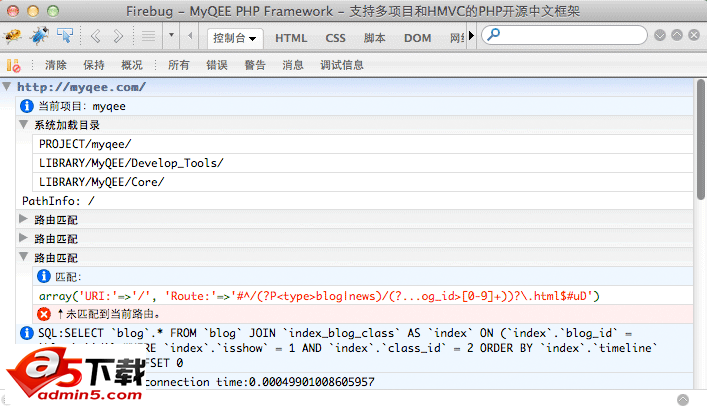Click the http://myqee.com/ link
Screen dimensions: 707x409
click(81, 87)
